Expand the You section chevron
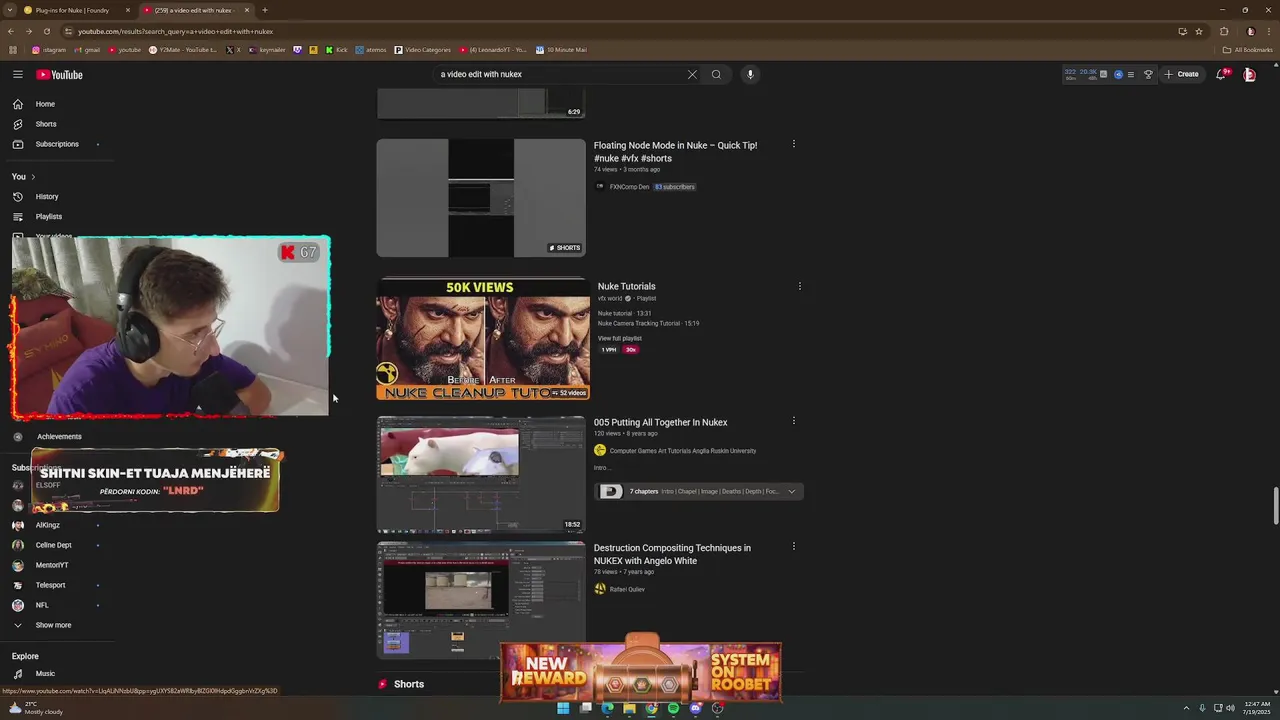Viewport: 1280px width, 720px height. click(33, 177)
